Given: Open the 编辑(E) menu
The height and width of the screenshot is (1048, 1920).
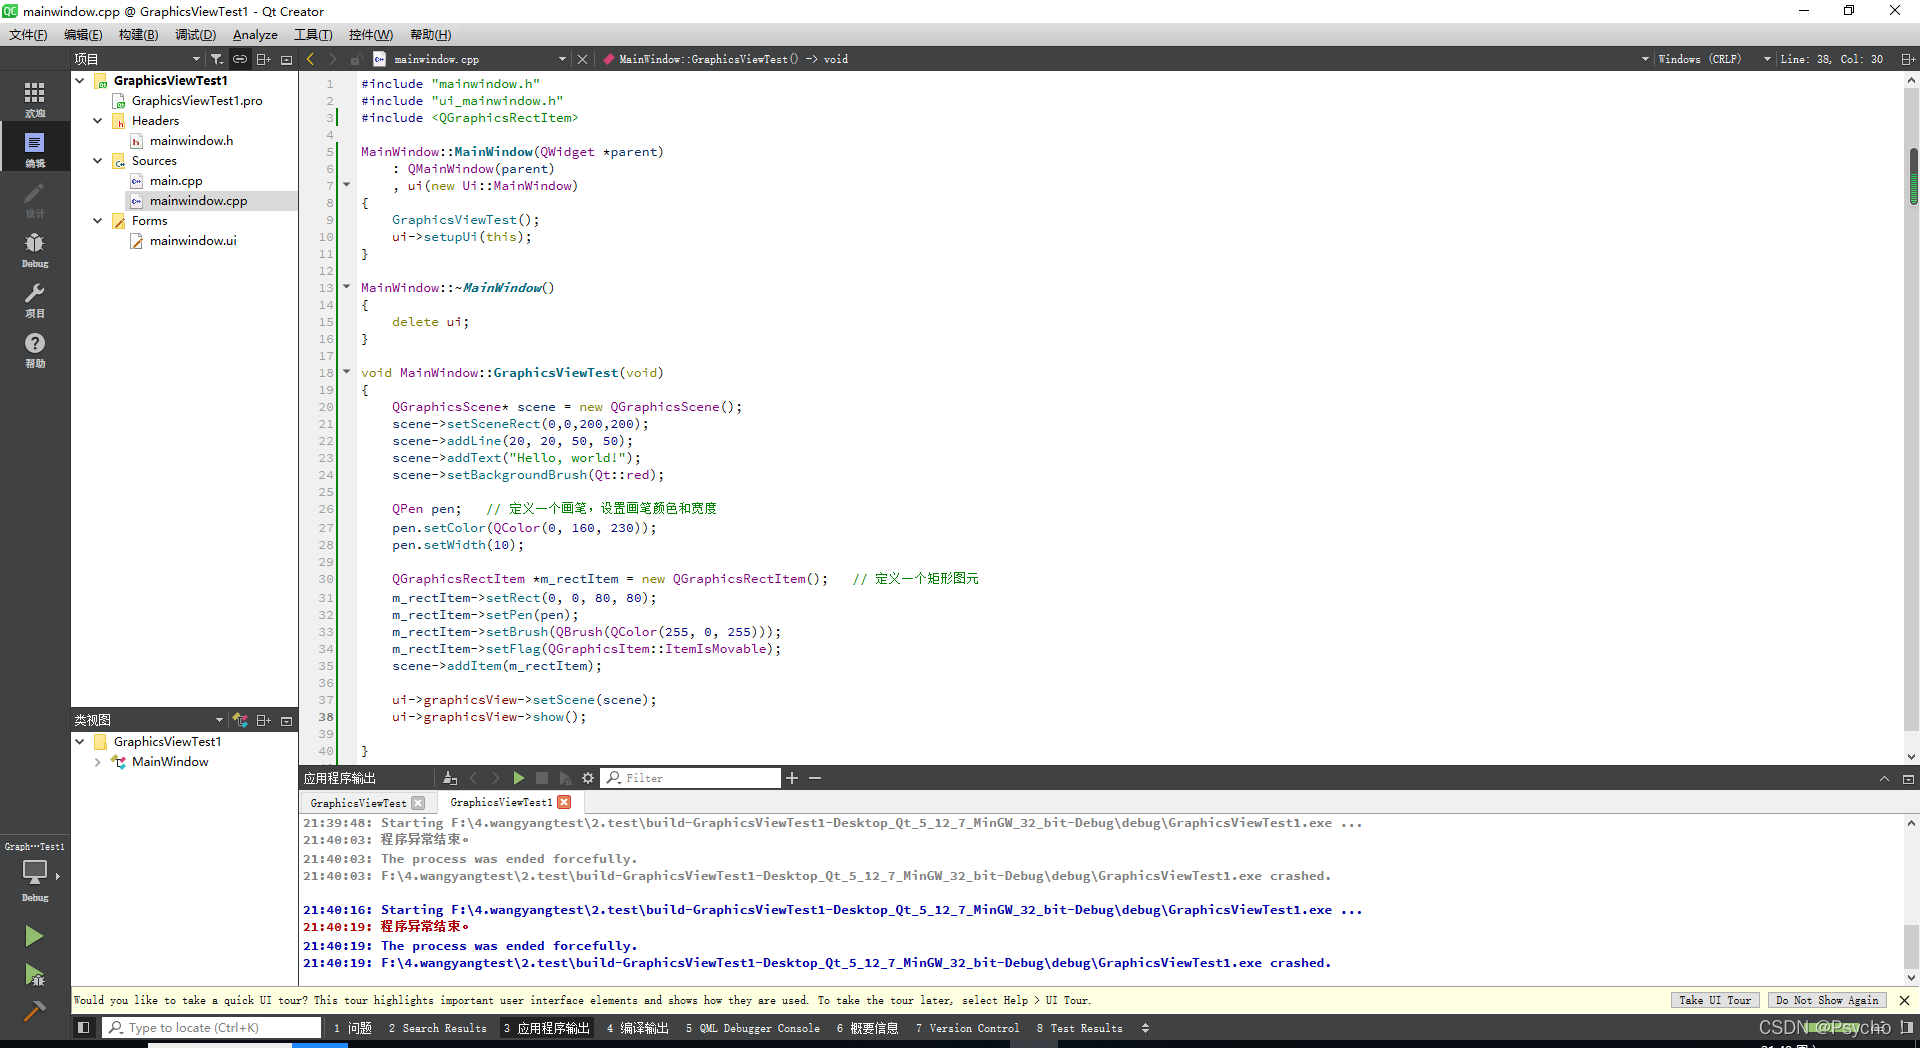Looking at the screenshot, I should [83, 35].
